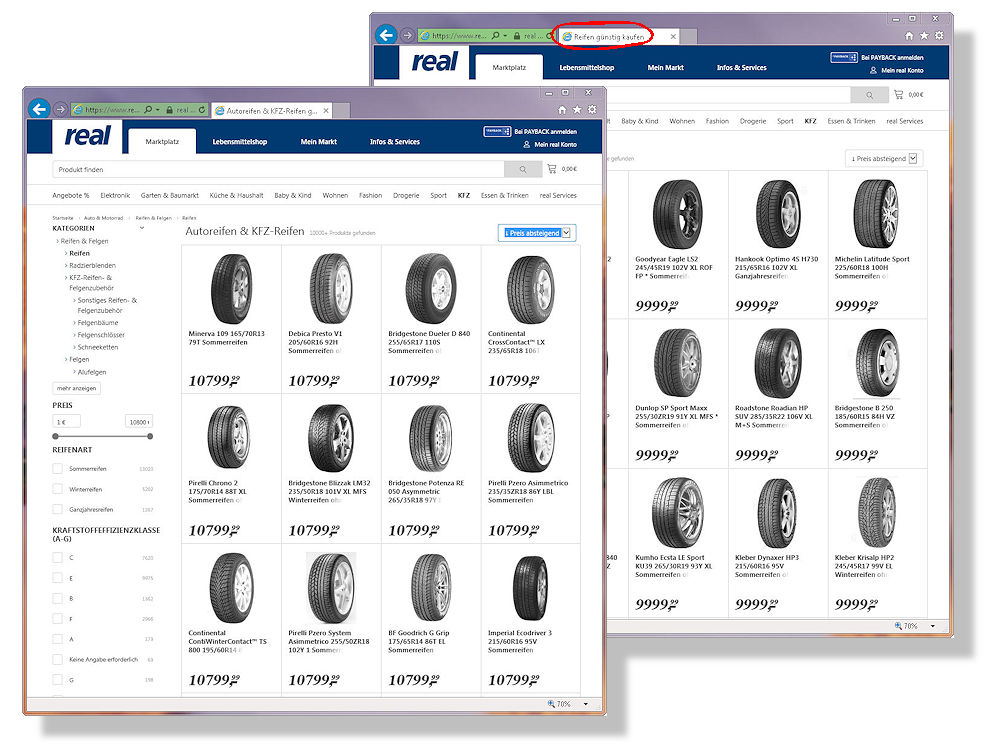The image size is (1000, 750).
Task: Click the minimum price slider handle
Action: tap(55, 436)
